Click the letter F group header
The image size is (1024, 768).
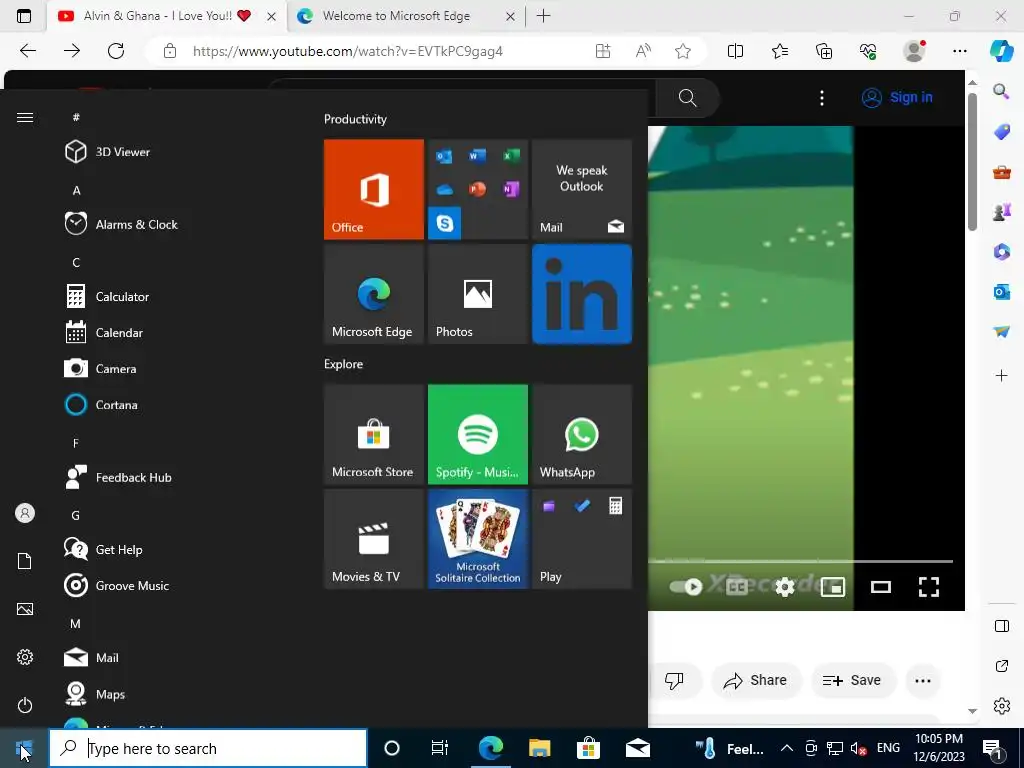(x=76, y=443)
